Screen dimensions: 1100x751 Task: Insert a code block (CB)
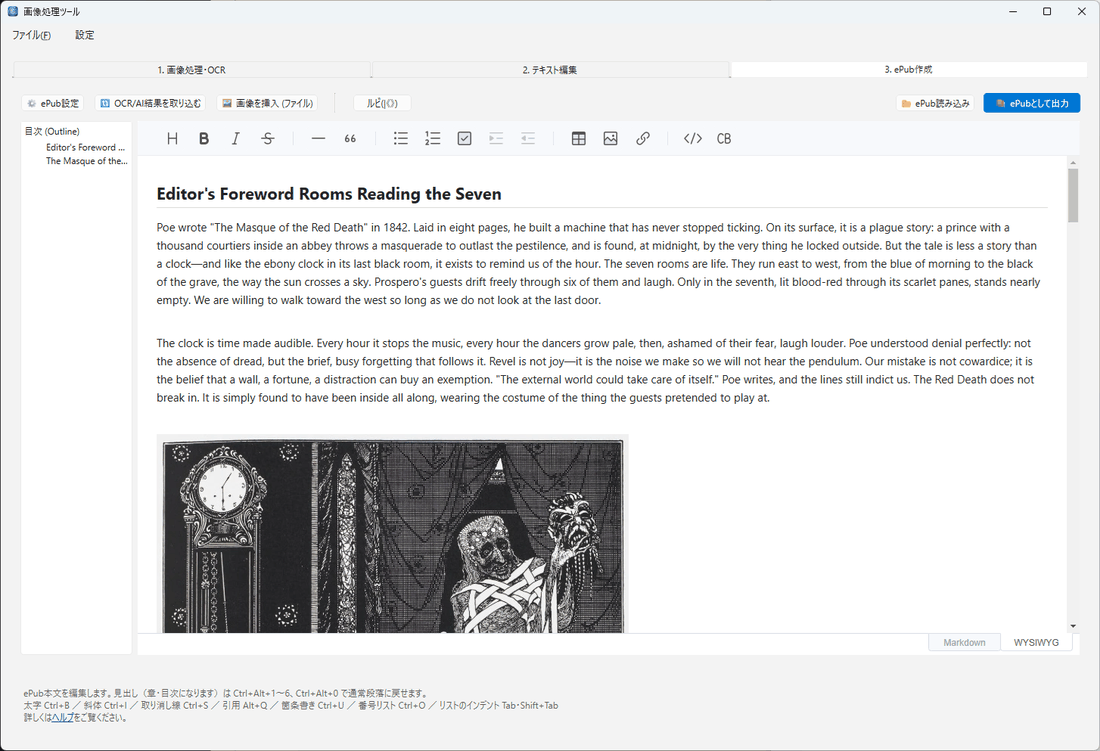pos(724,139)
